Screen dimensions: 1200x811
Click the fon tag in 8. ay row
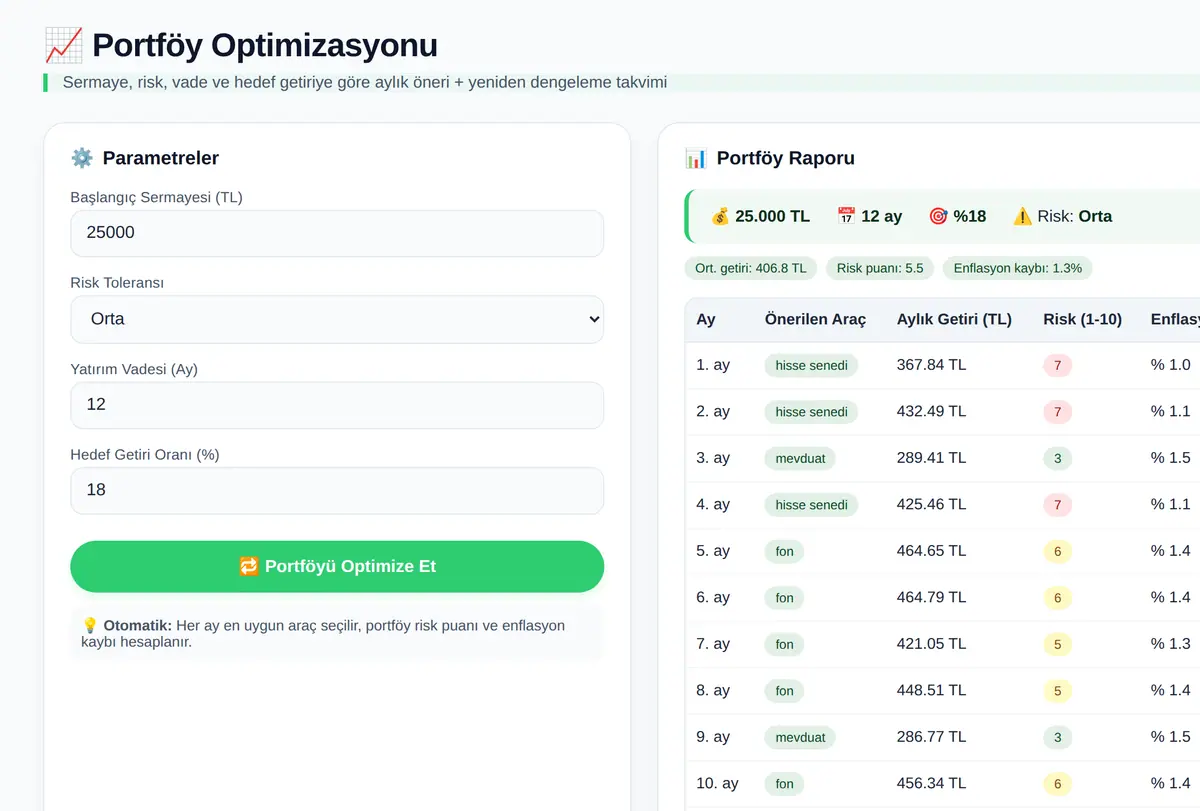click(785, 691)
